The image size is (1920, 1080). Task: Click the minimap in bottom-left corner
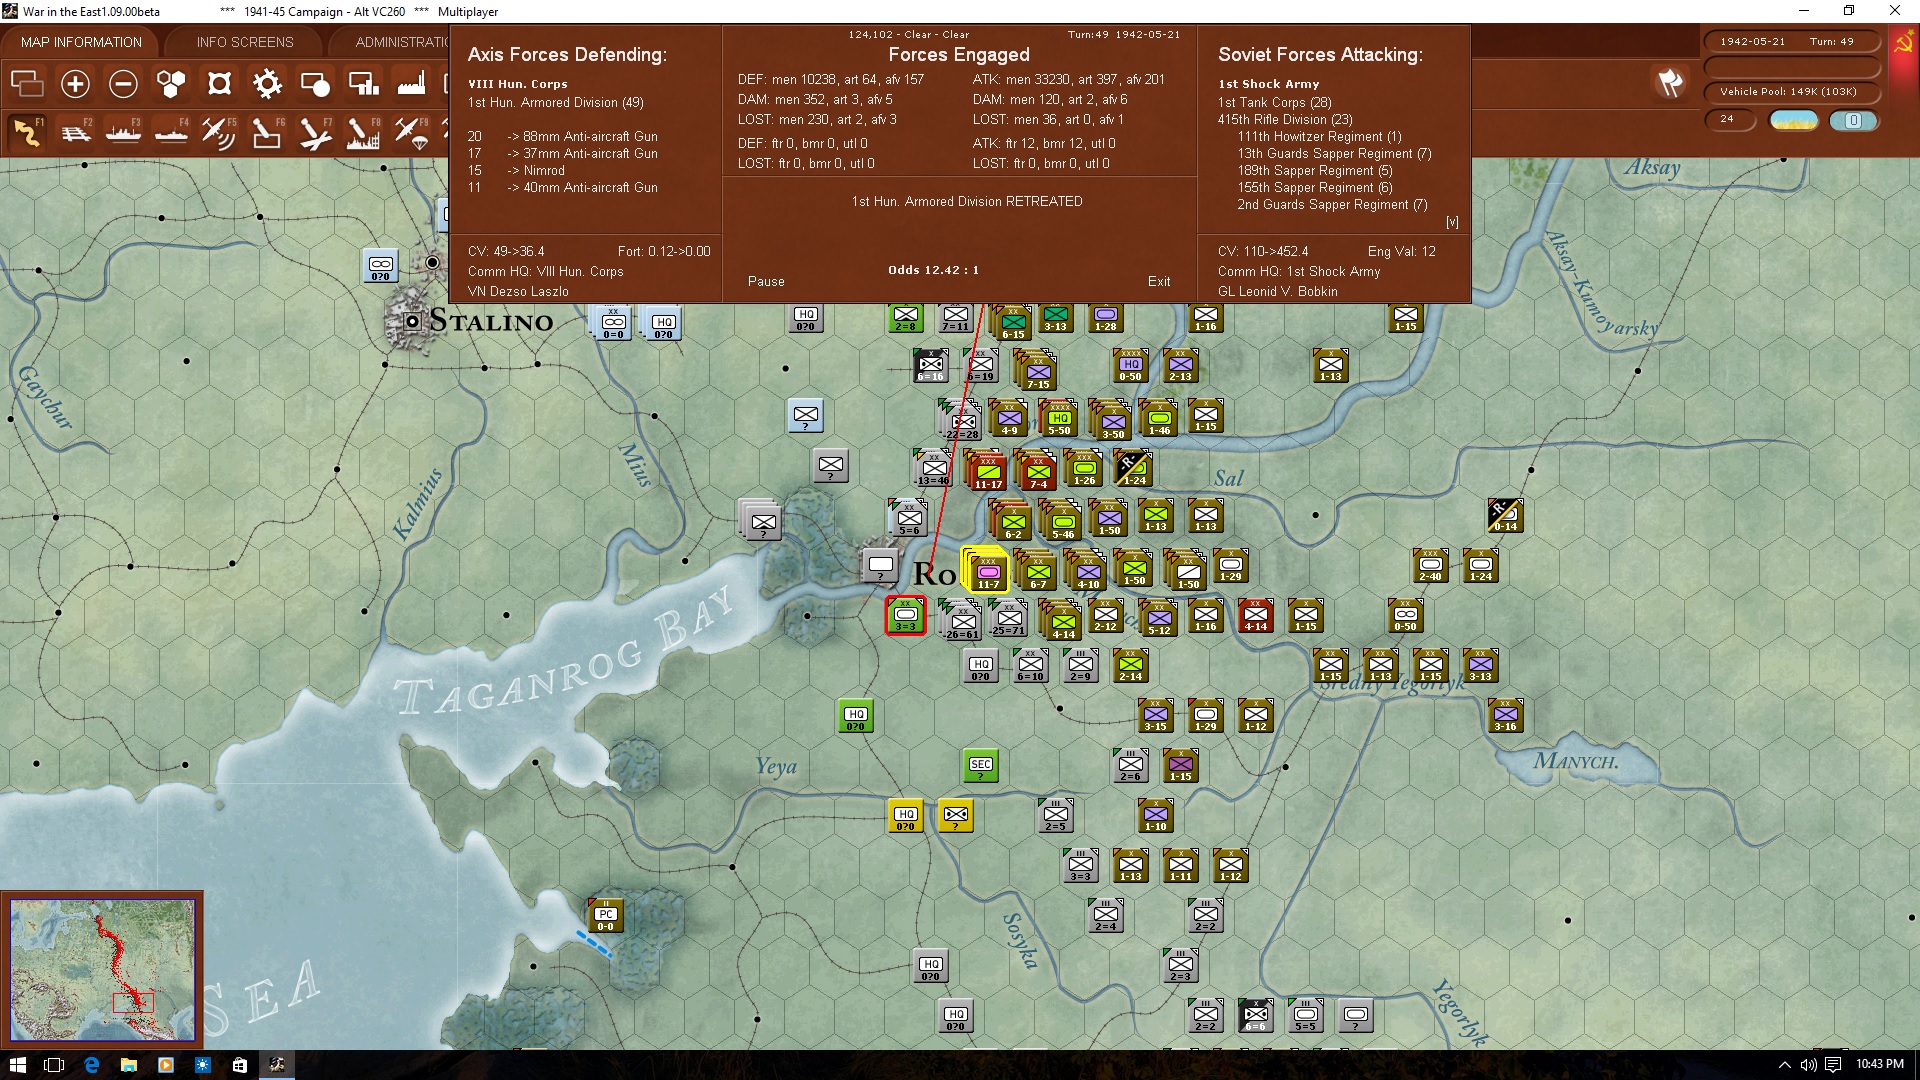[102, 968]
